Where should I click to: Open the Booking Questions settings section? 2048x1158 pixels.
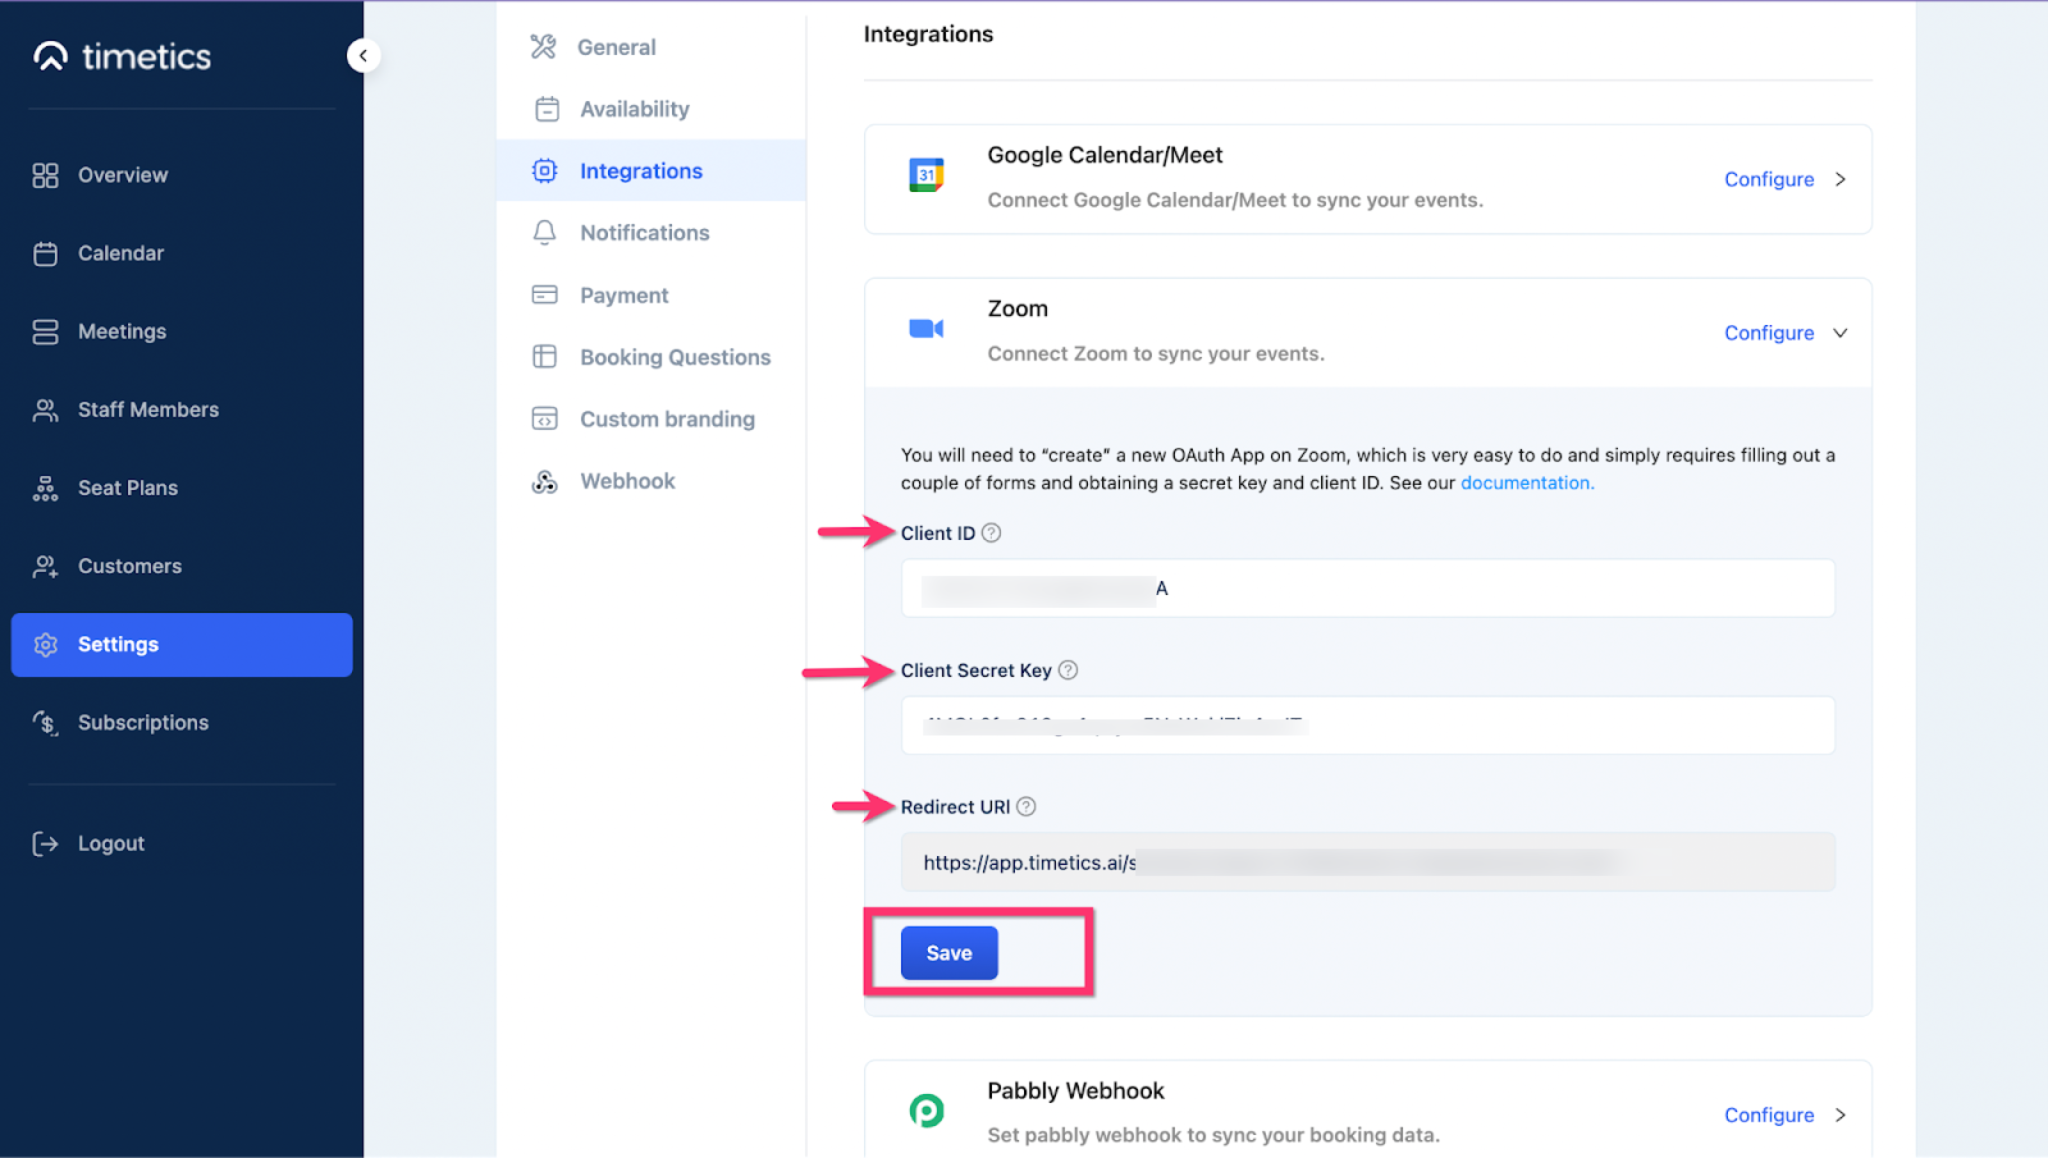pyautogui.click(x=675, y=357)
